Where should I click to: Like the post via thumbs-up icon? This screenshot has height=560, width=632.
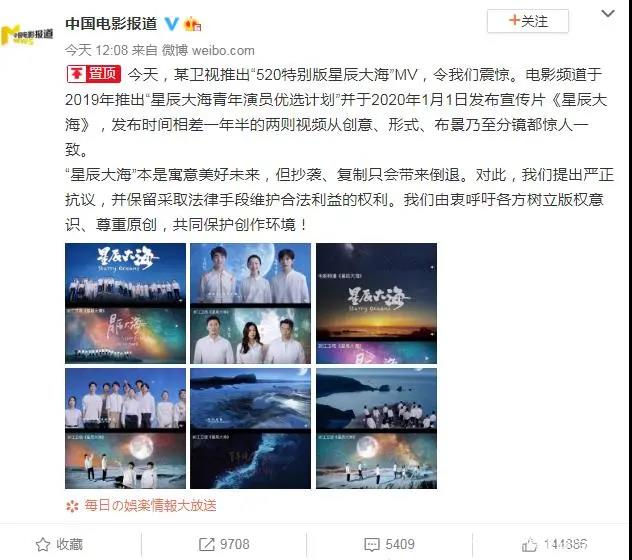coord(529,545)
